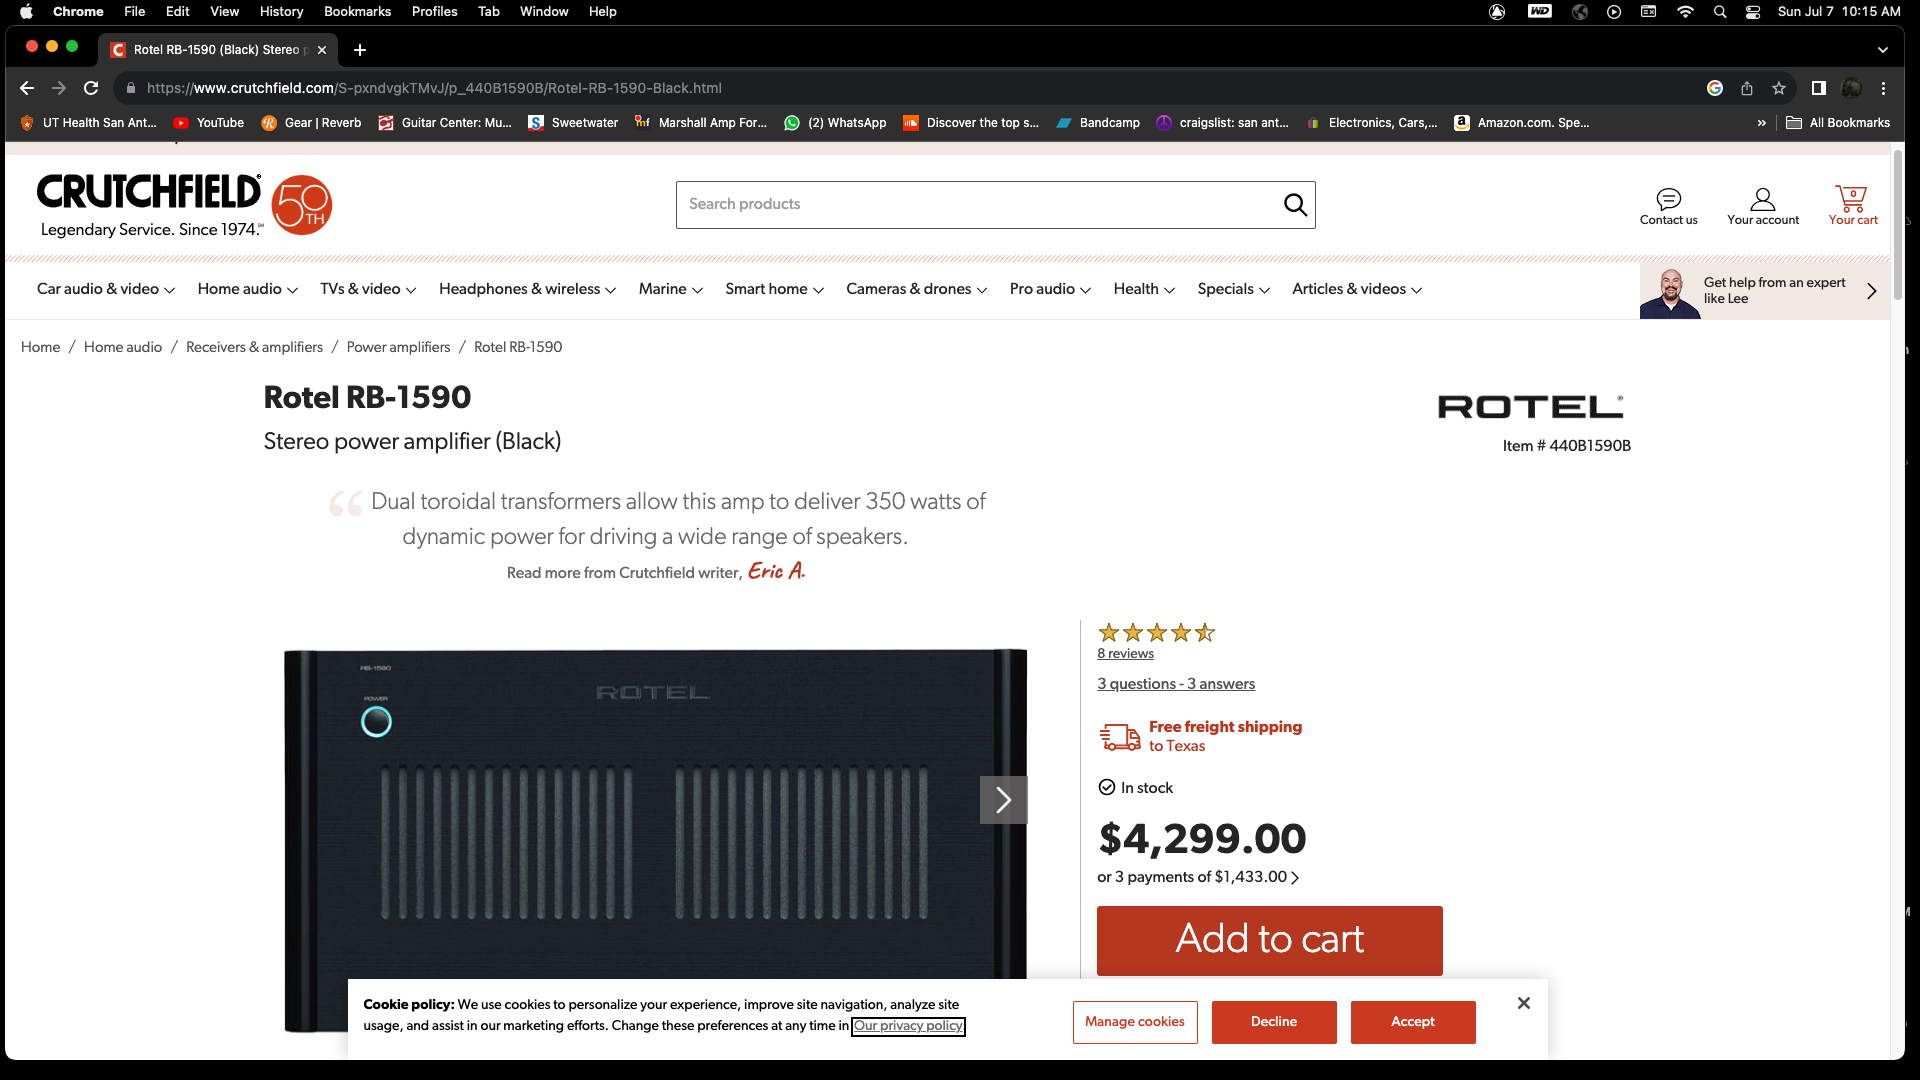The image size is (1920, 1080).
Task: Open a new browser tab
Action: tap(360, 50)
